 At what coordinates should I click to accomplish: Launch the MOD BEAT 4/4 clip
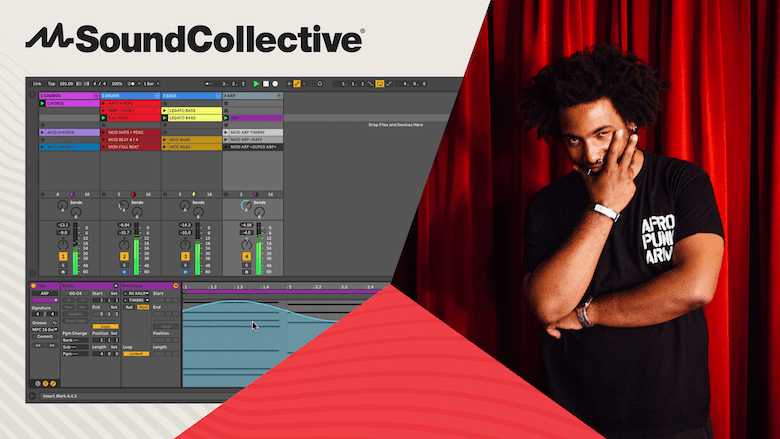[x=103, y=140]
